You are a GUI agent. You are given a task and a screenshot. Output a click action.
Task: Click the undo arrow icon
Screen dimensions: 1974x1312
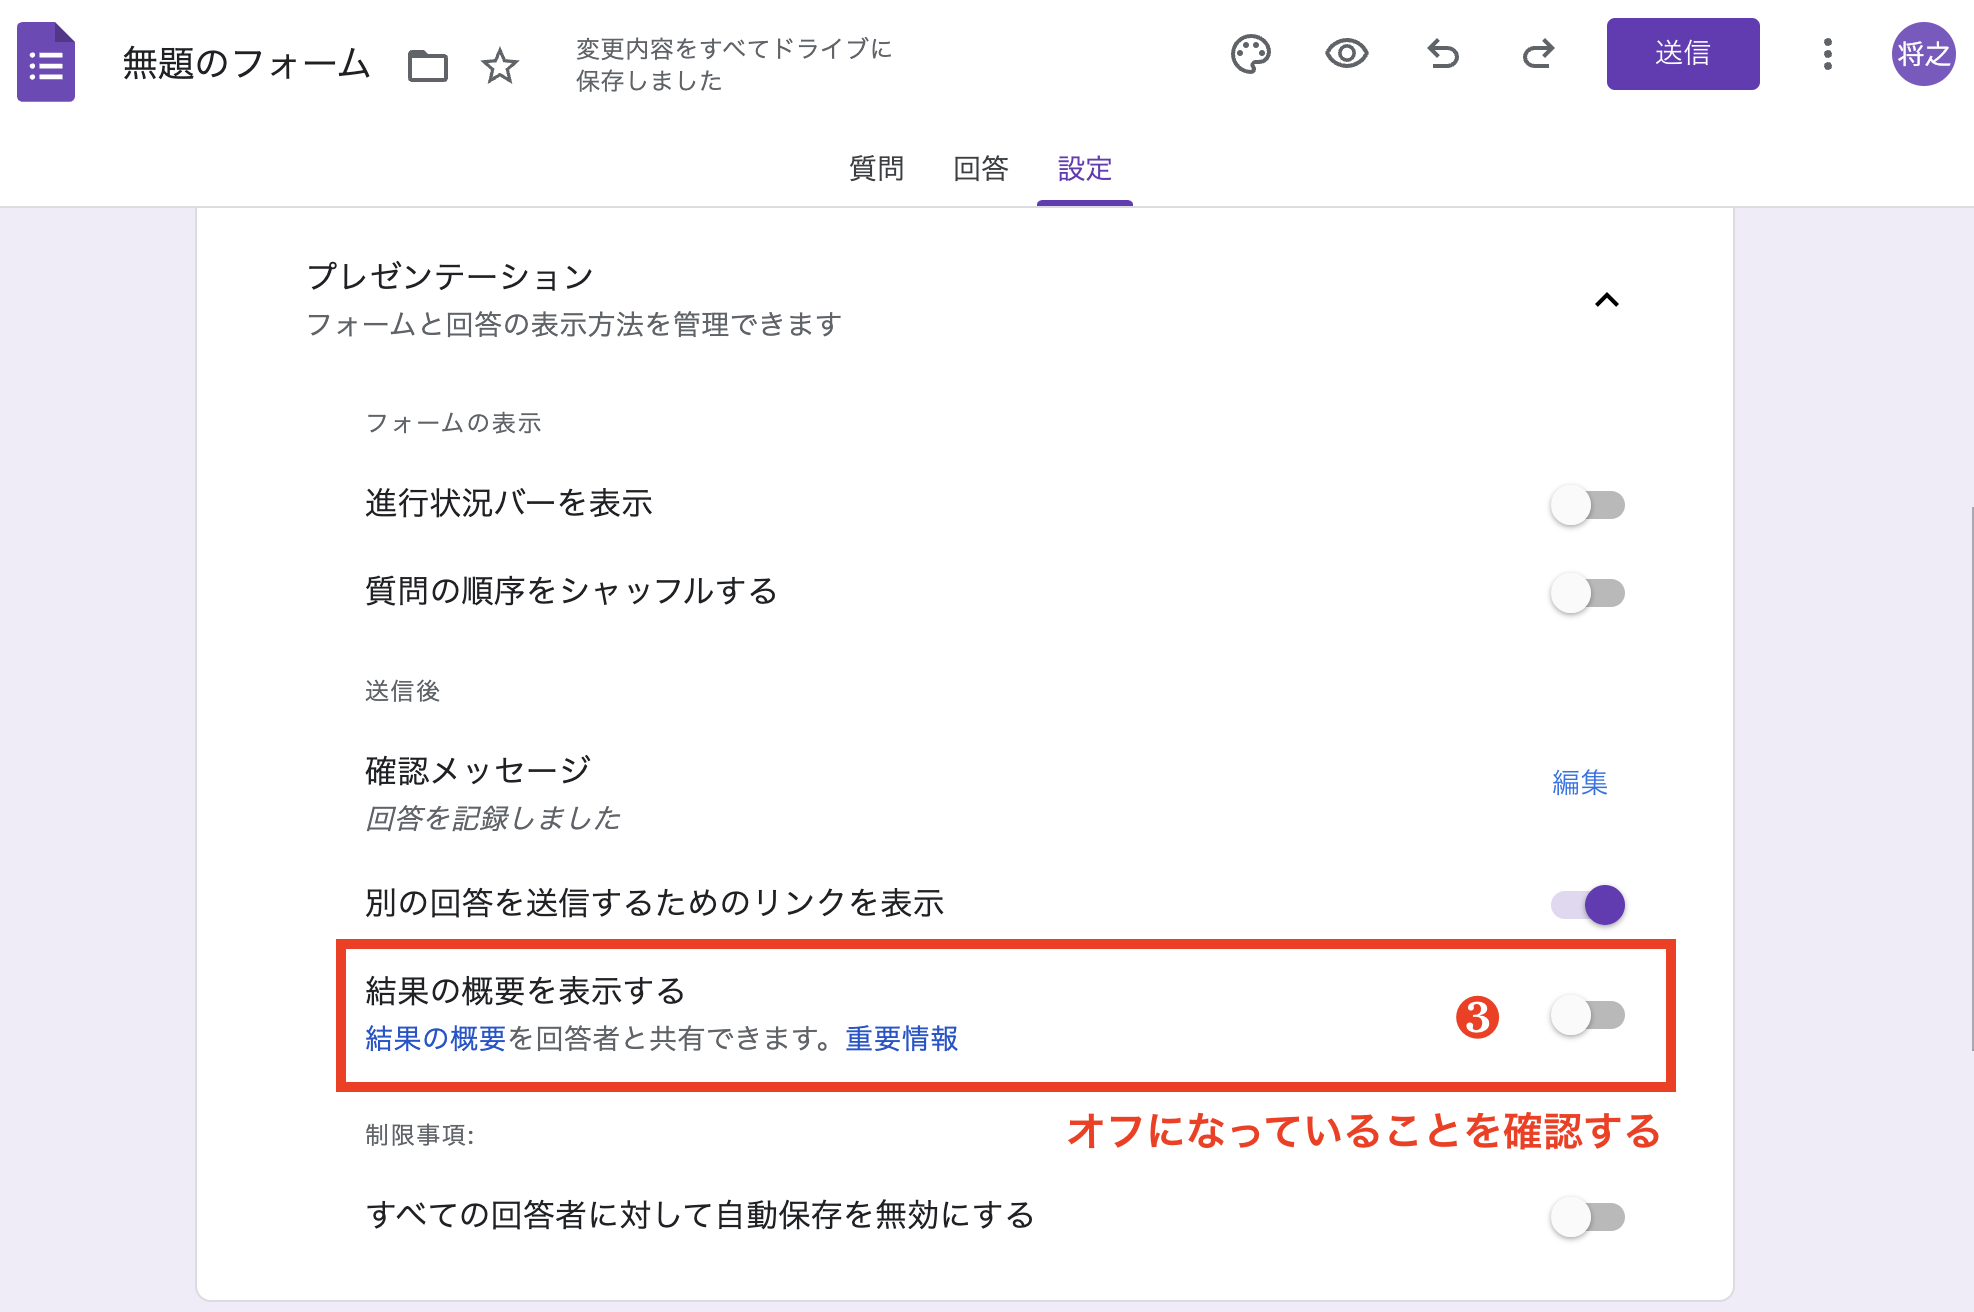click(x=1441, y=55)
